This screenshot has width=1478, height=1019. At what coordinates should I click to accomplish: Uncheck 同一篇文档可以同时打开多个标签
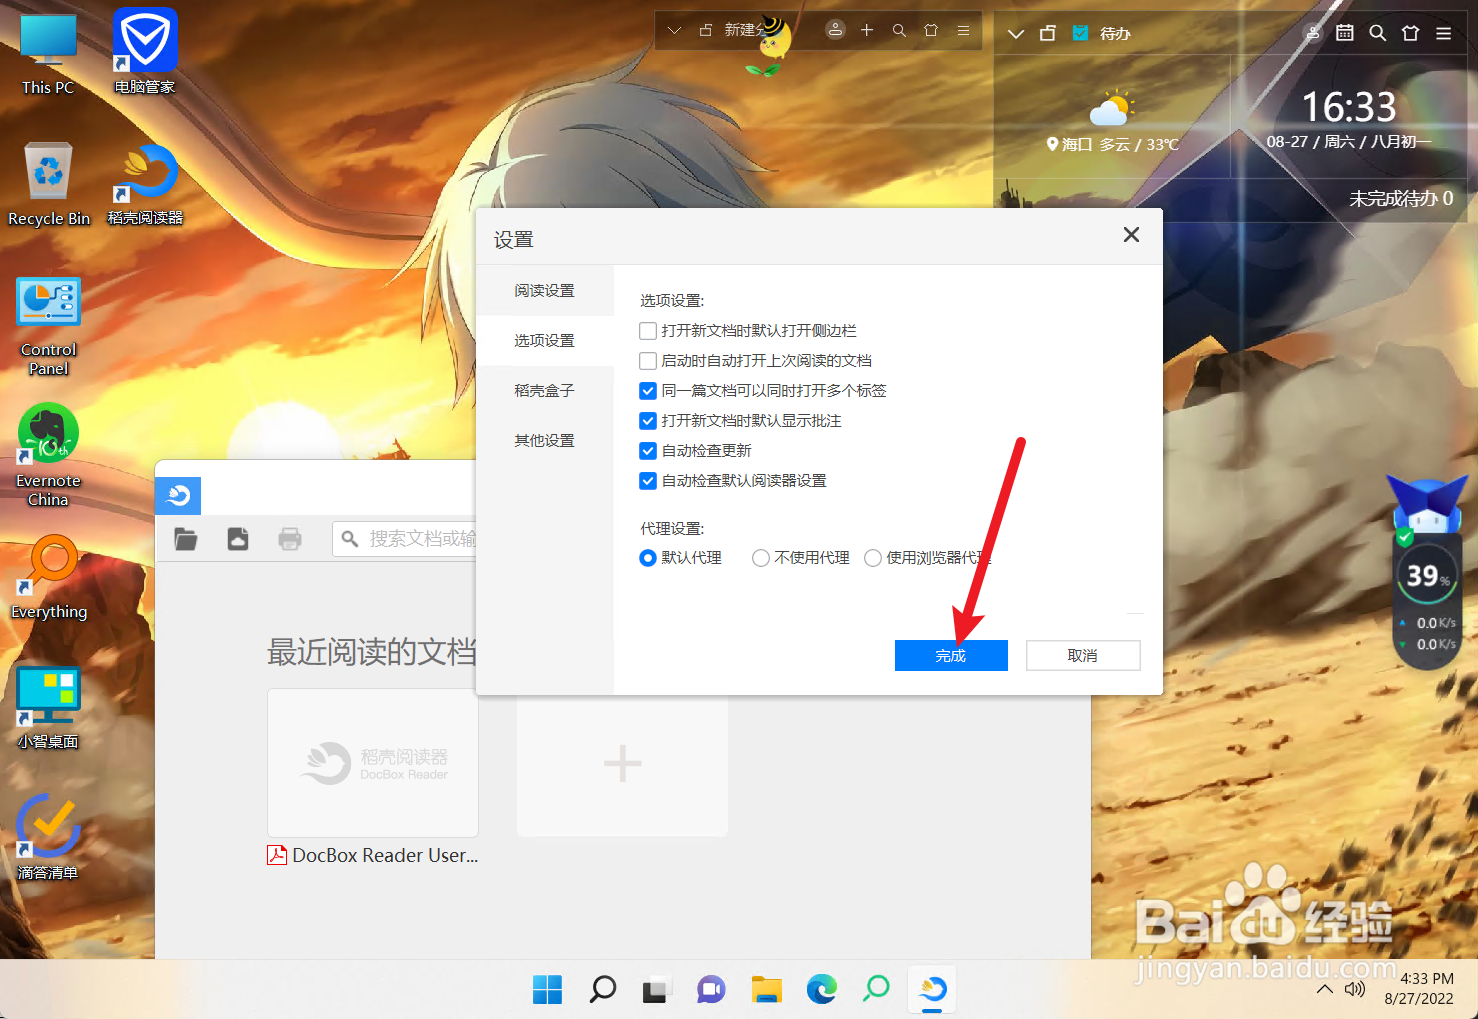[x=648, y=391]
